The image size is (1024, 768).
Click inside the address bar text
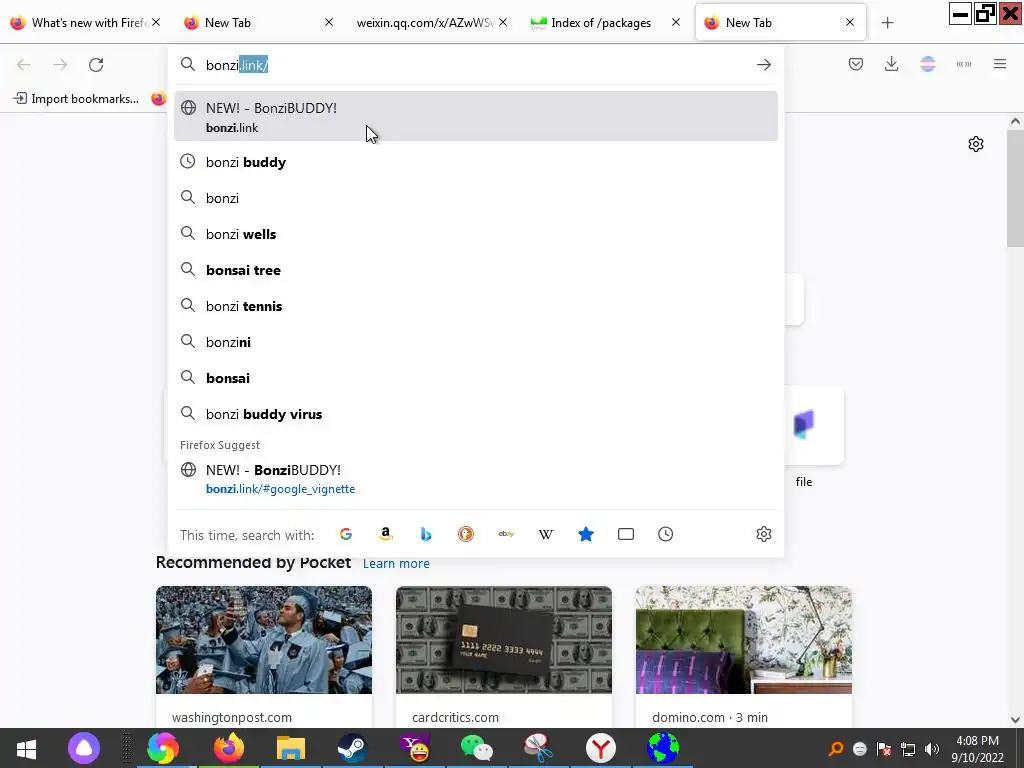(x=236, y=65)
